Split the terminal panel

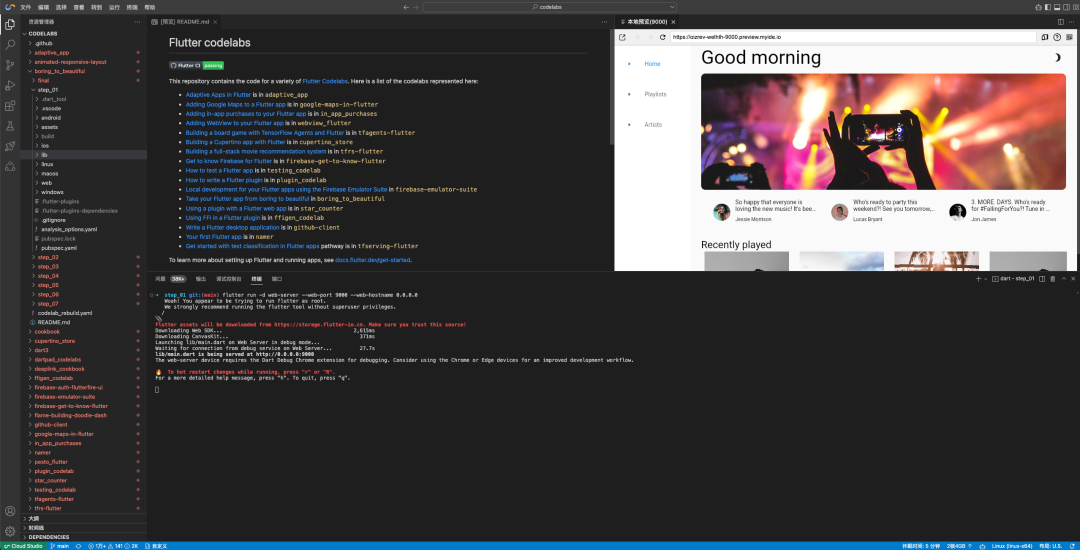click(x=1042, y=279)
